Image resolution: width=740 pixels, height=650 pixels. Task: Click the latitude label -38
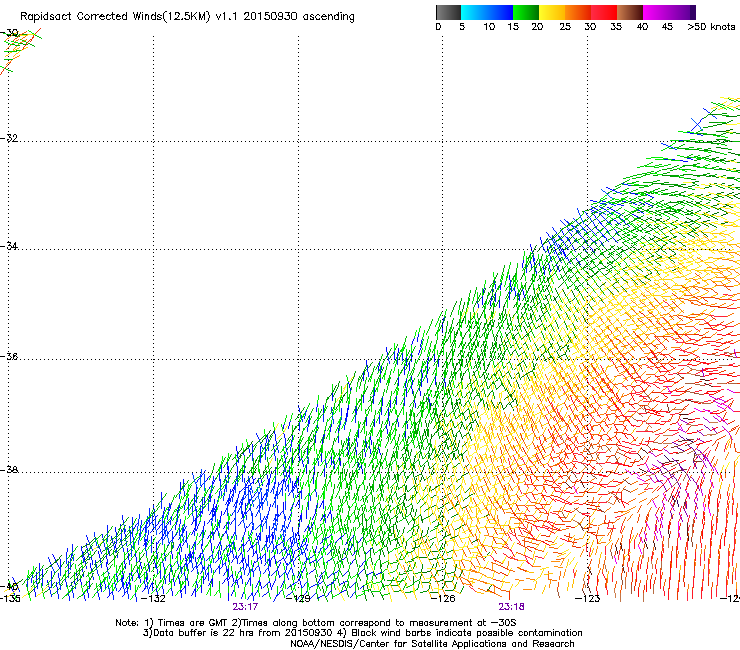click(x=9, y=469)
